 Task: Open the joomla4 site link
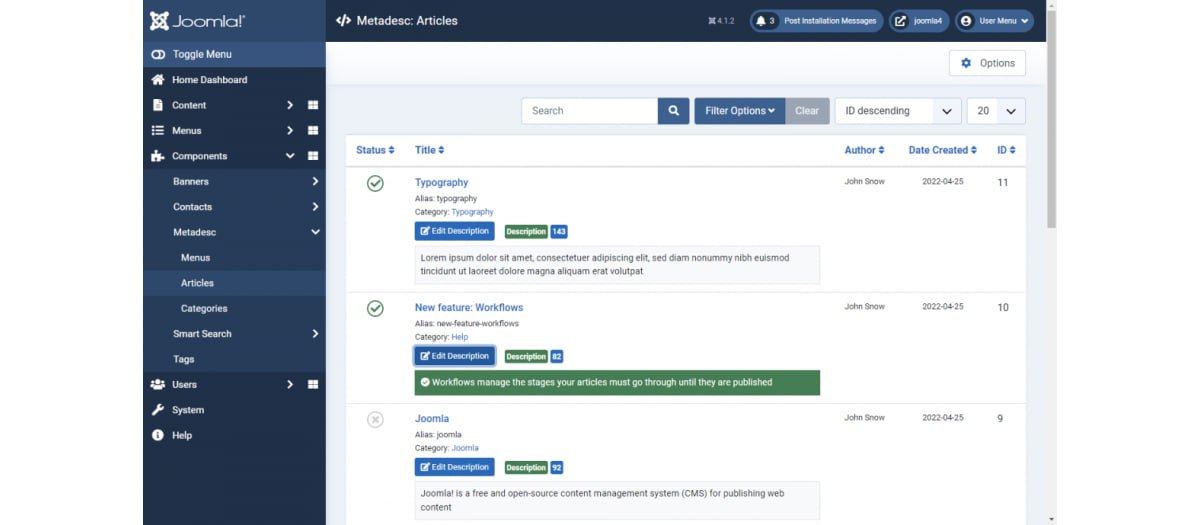pyautogui.click(x=919, y=21)
